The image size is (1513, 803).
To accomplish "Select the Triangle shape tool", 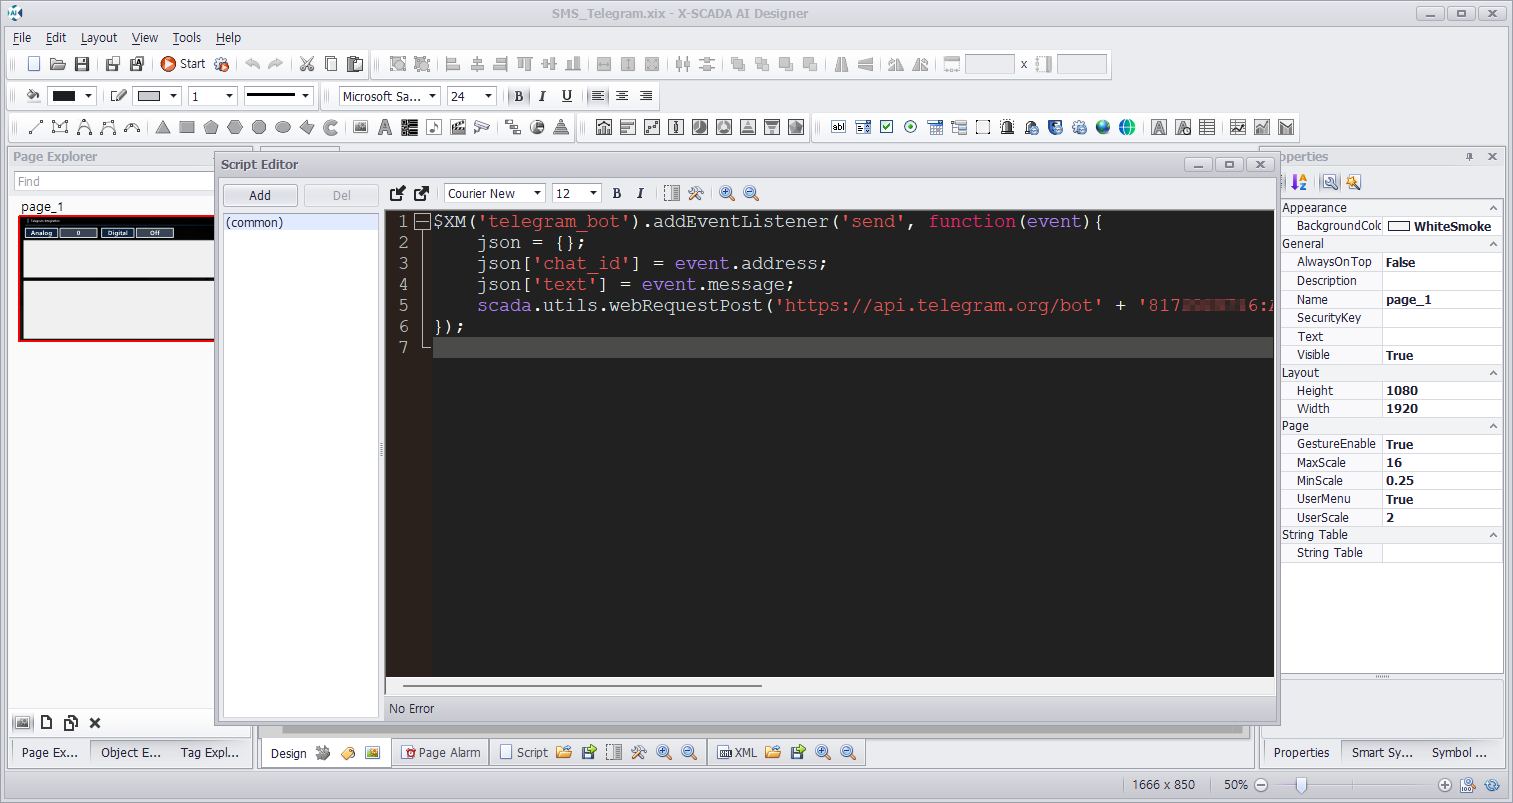I will point(162,127).
